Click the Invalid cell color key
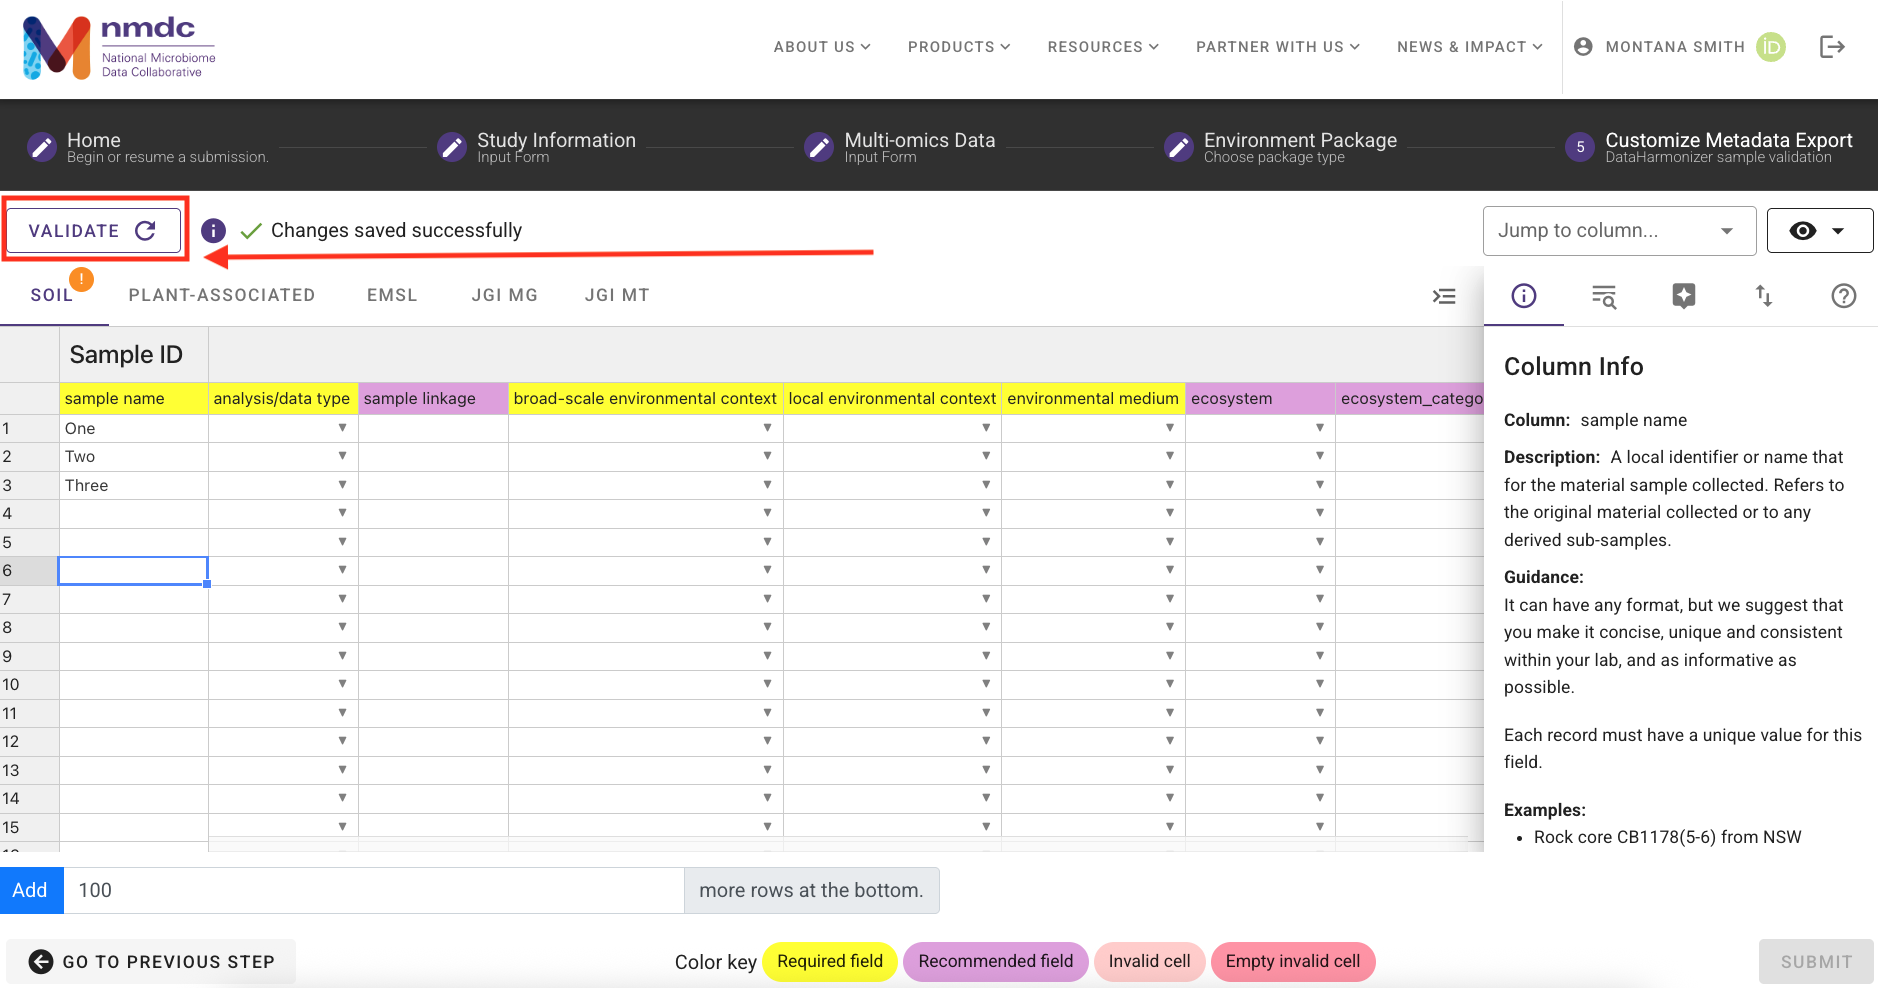This screenshot has width=1878, height=988. 1149,962
